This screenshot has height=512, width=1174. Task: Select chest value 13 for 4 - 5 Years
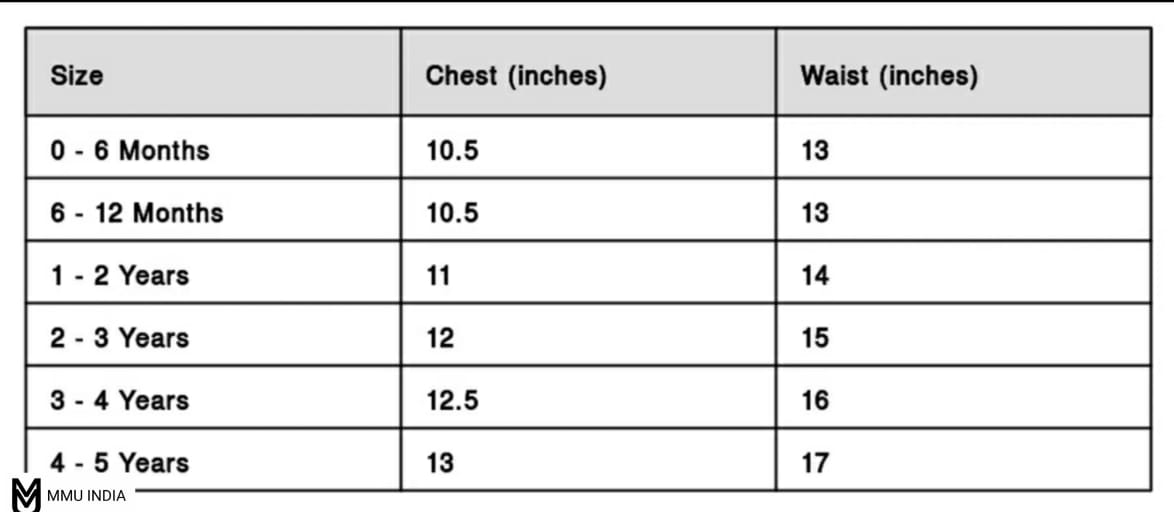[440, 462]
